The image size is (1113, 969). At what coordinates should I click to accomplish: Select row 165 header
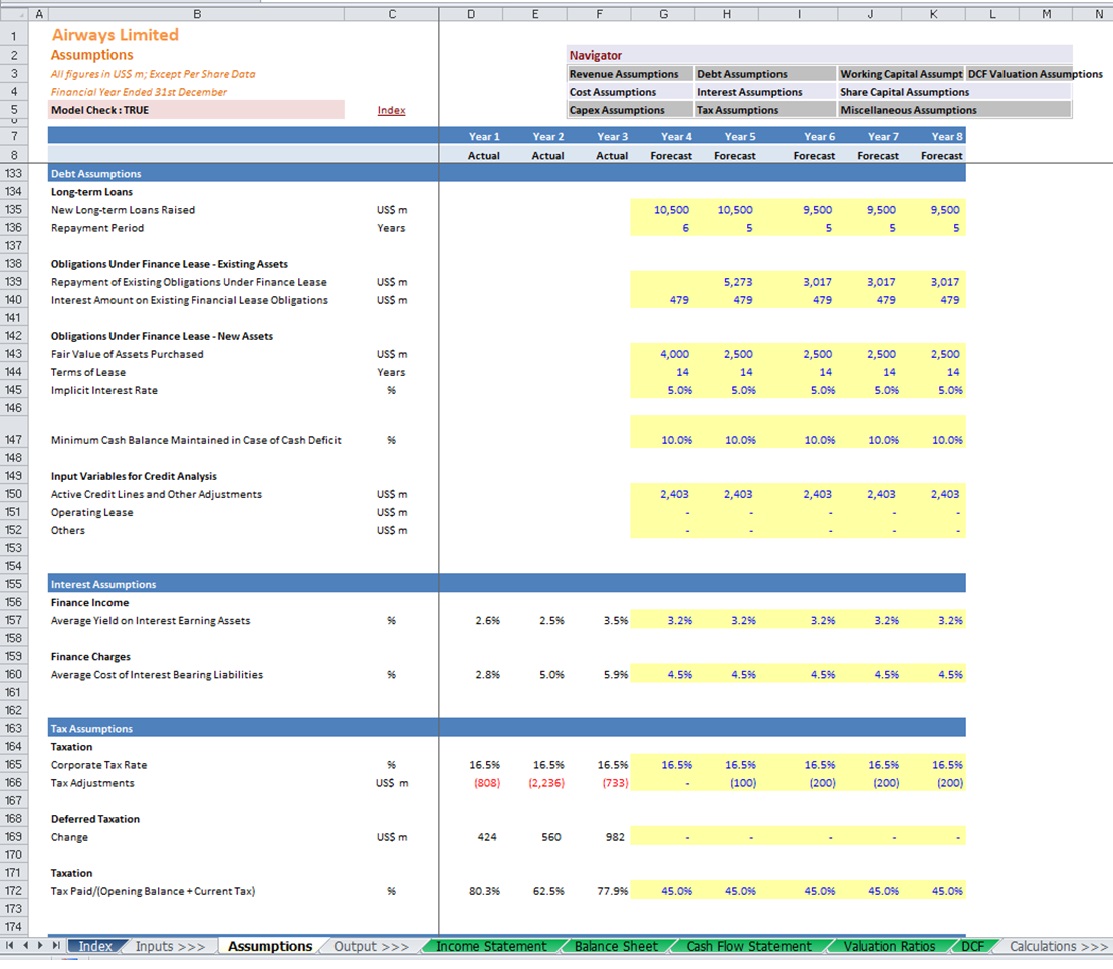(13, 765)
